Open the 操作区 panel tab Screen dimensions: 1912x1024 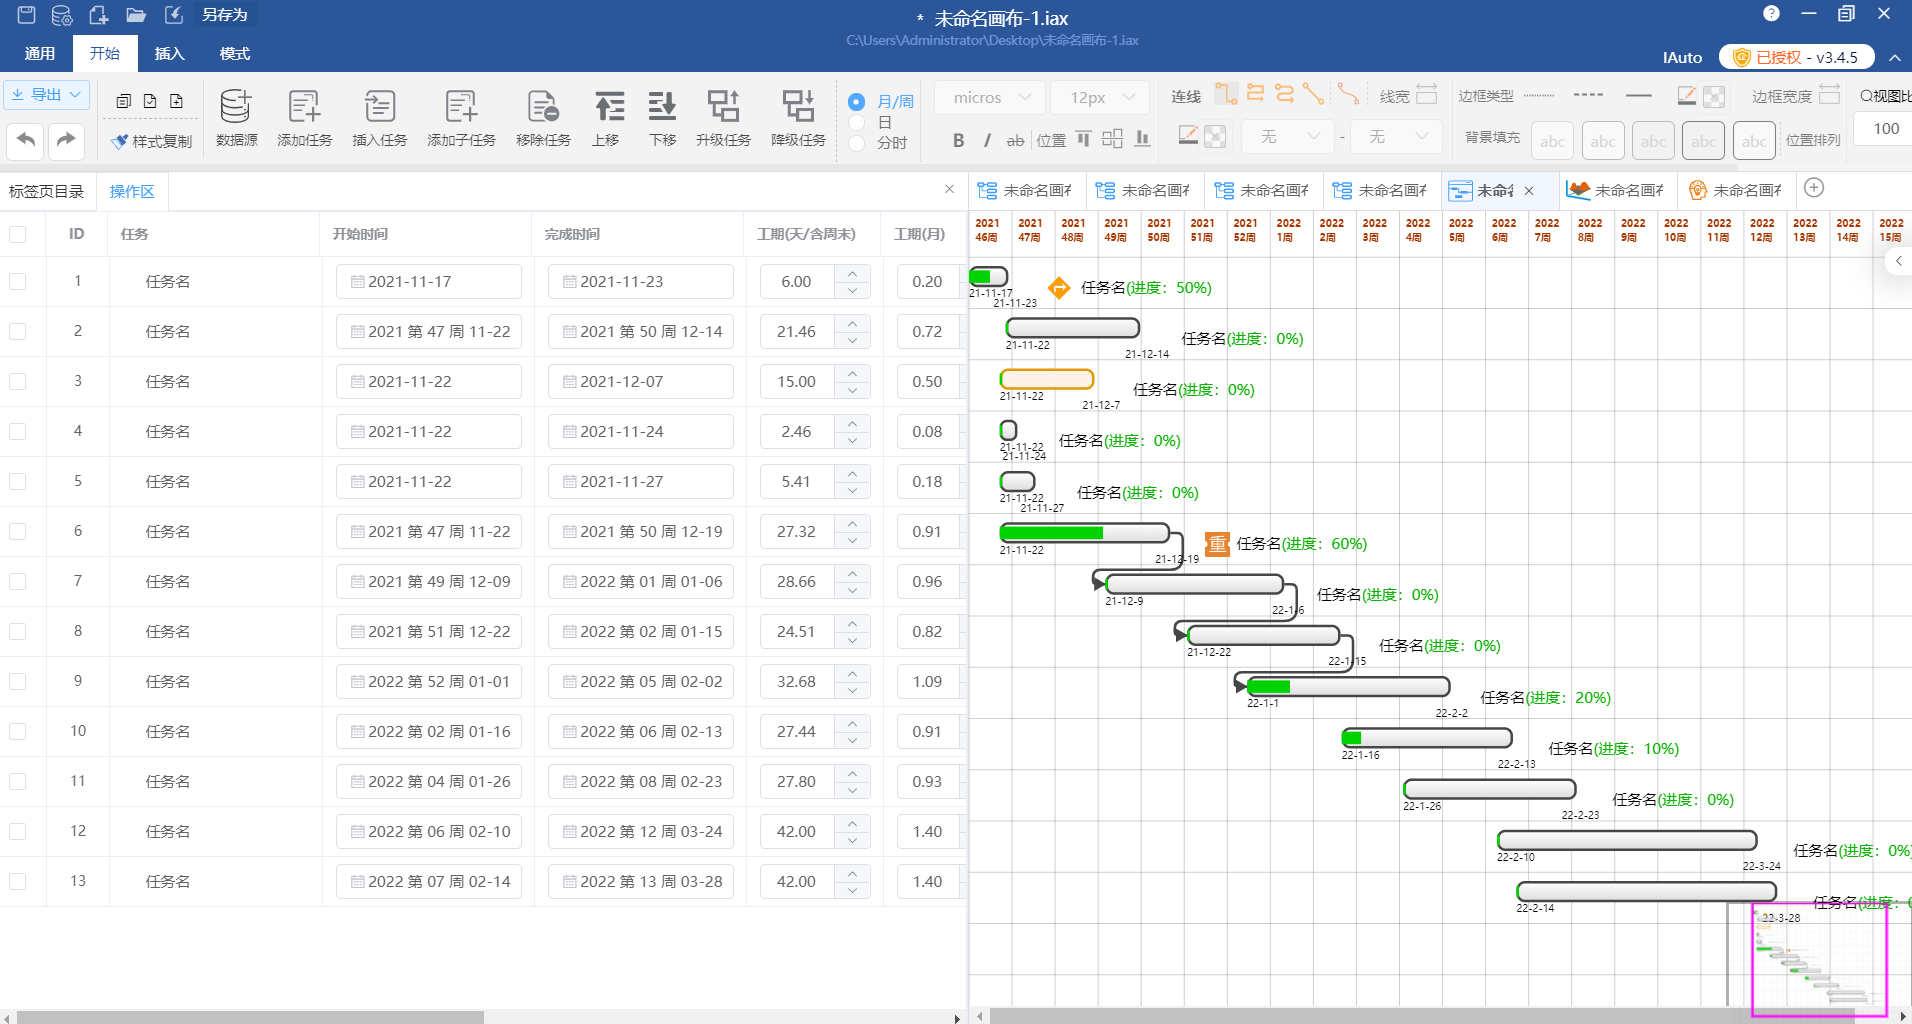coord(132,192)
